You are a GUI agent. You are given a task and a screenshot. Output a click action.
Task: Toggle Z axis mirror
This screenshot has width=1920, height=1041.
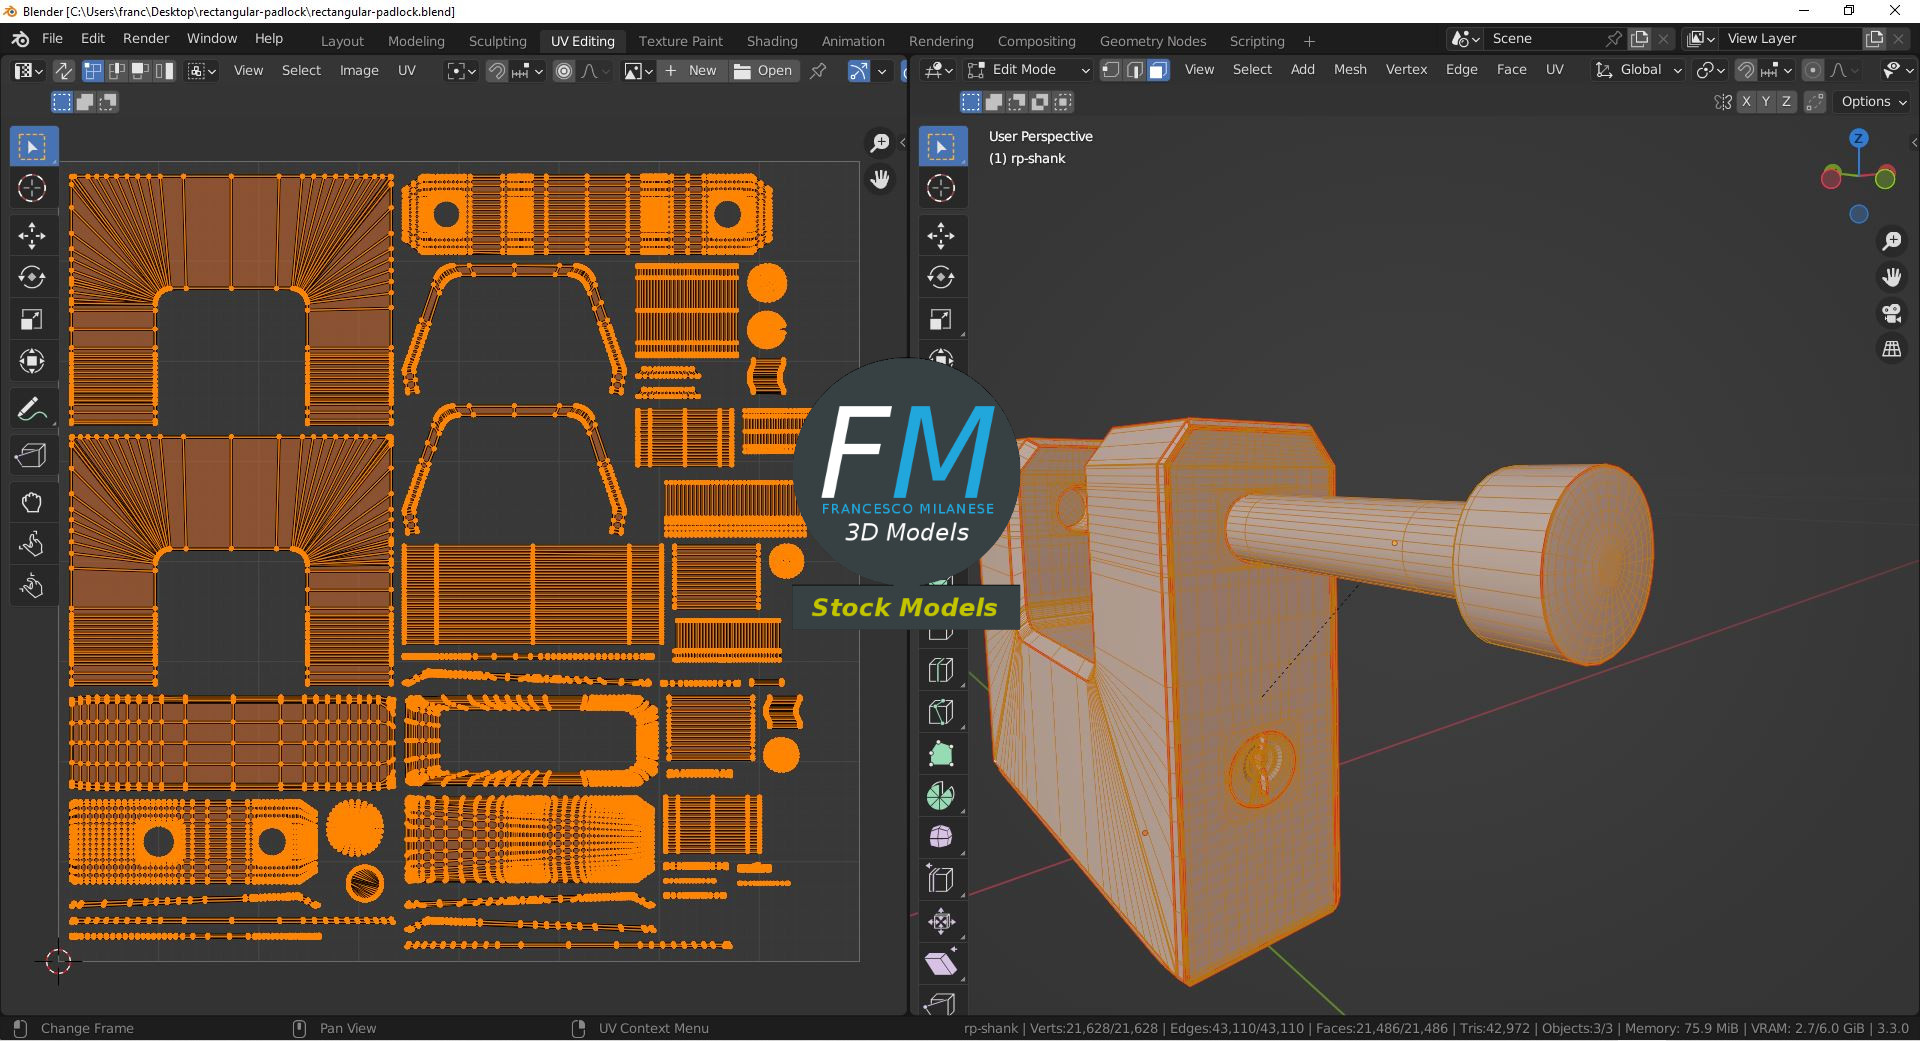tap(1786, 101)
